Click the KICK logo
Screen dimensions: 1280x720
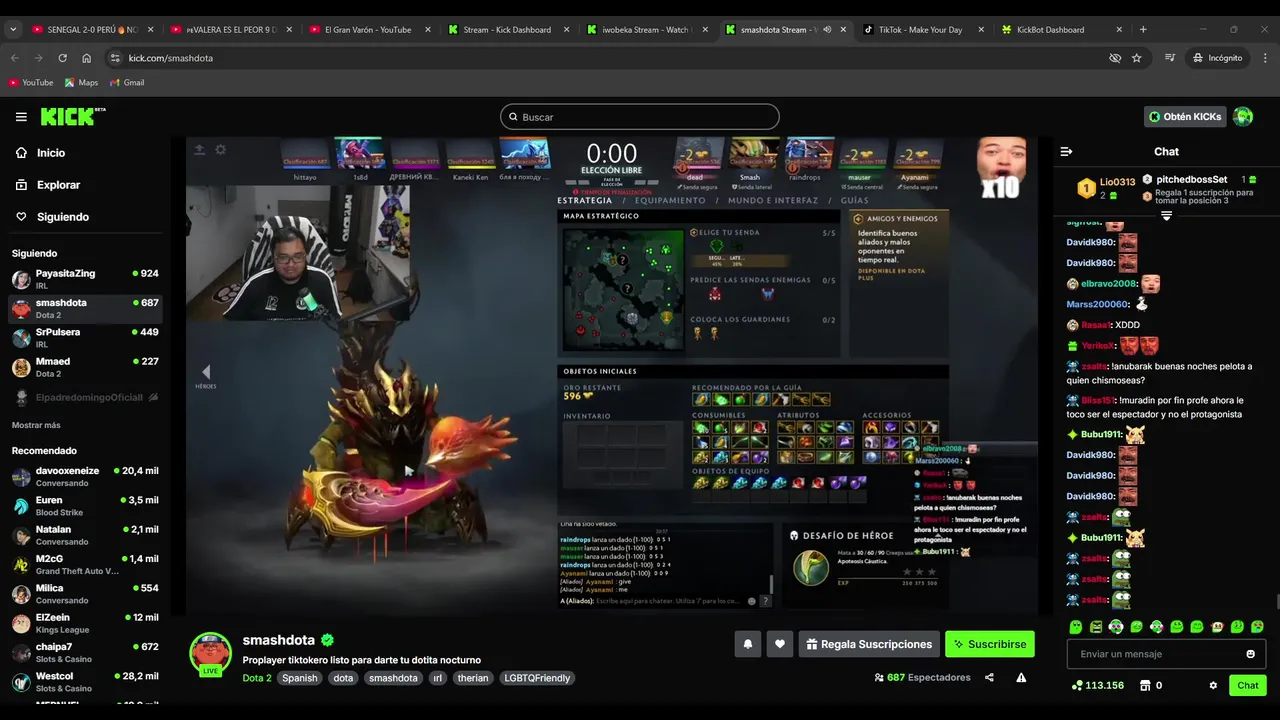[72, 117]
